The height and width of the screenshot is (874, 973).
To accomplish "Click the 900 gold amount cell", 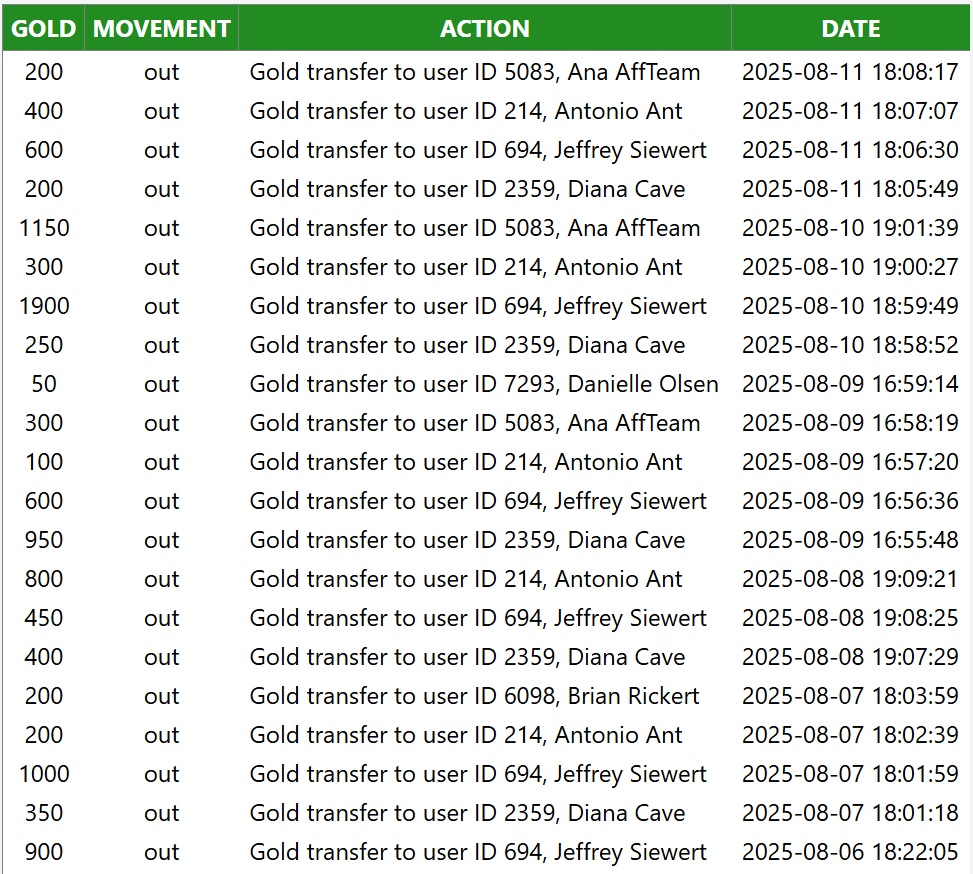I will (44, 852).
